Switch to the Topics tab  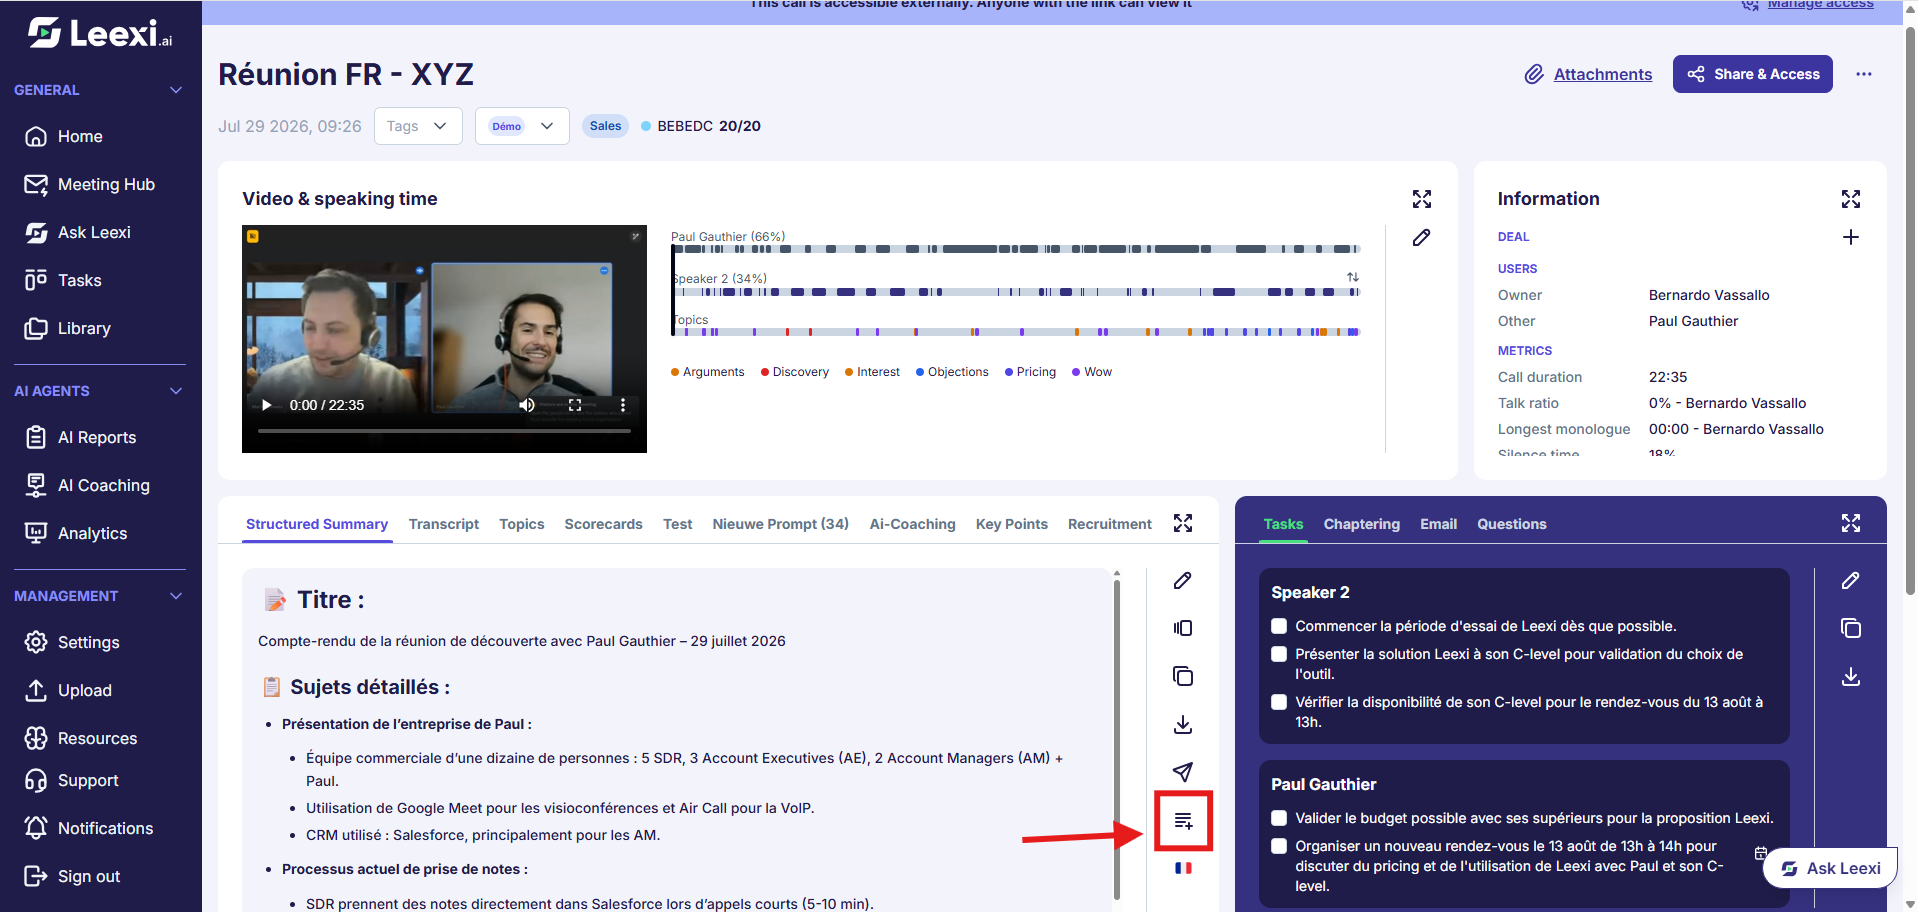click(x=521, y=524)
